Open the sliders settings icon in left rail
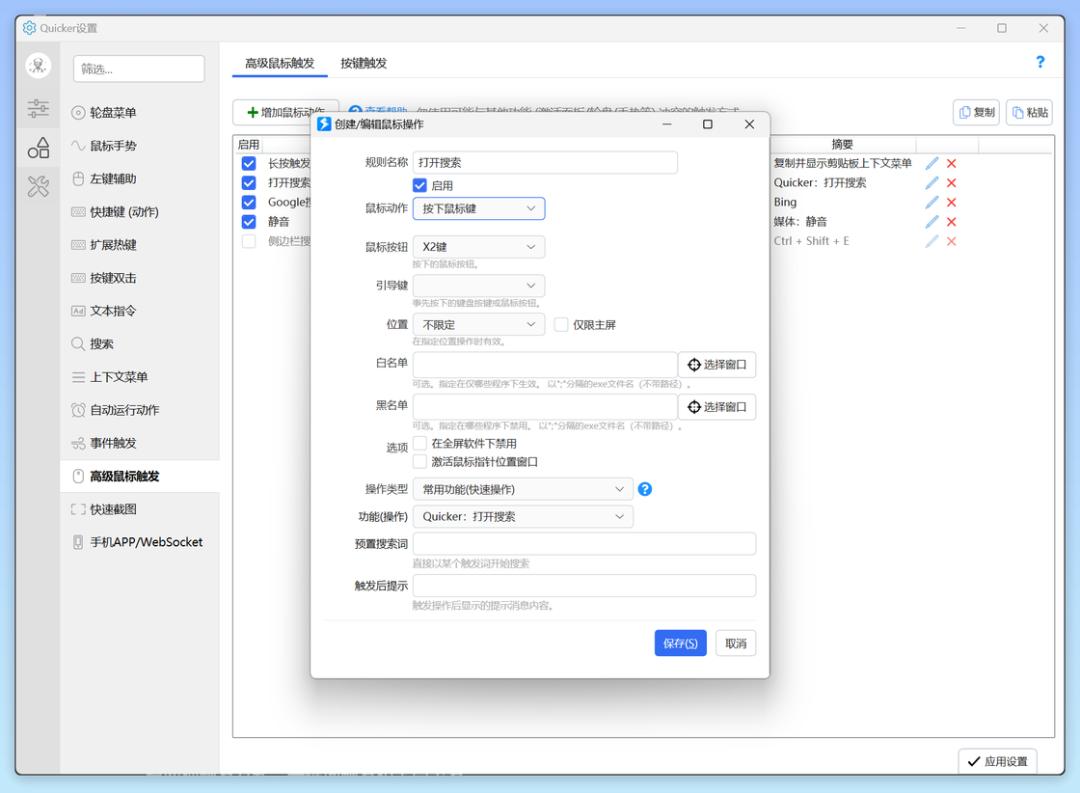The height and width of the screenshot is (793, 1080). pyautogui.click(x=38, y=107)
